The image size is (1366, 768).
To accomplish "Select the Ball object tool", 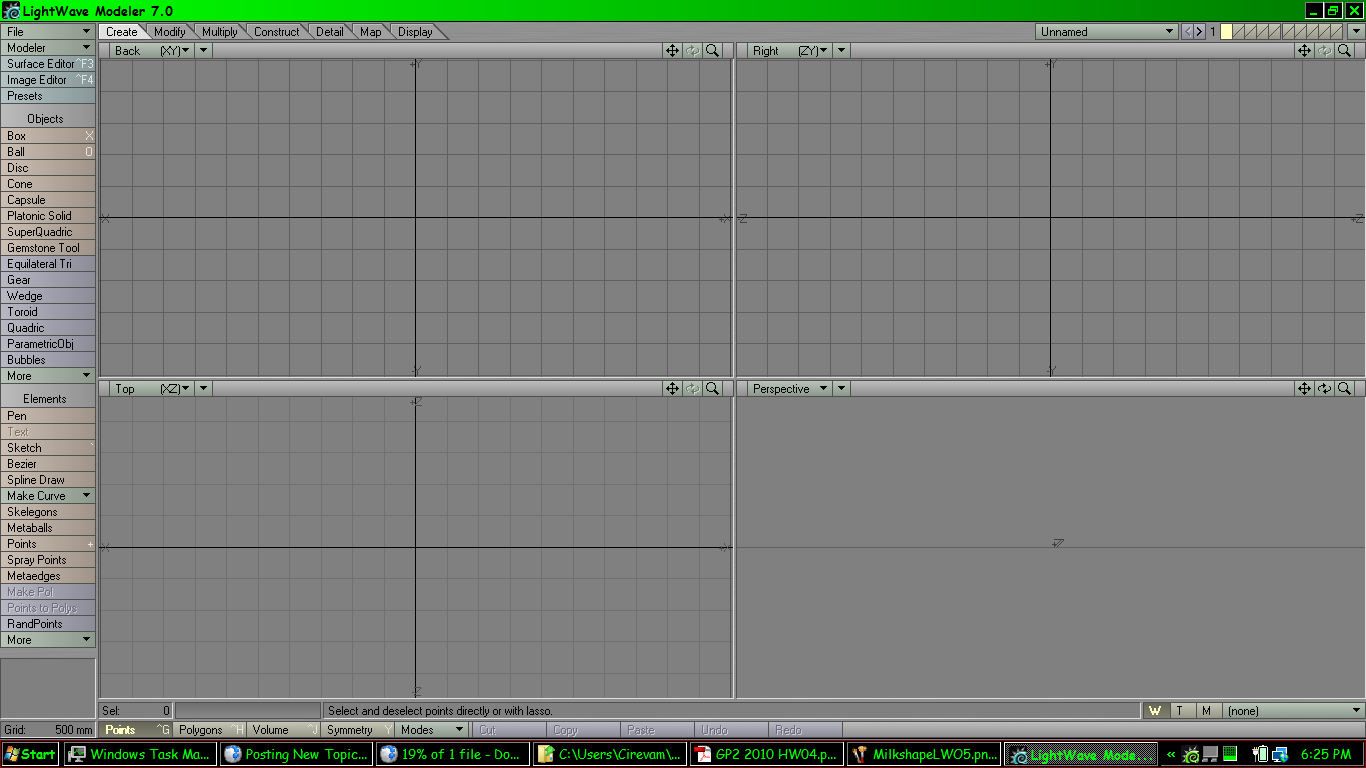I will (48, 152).
